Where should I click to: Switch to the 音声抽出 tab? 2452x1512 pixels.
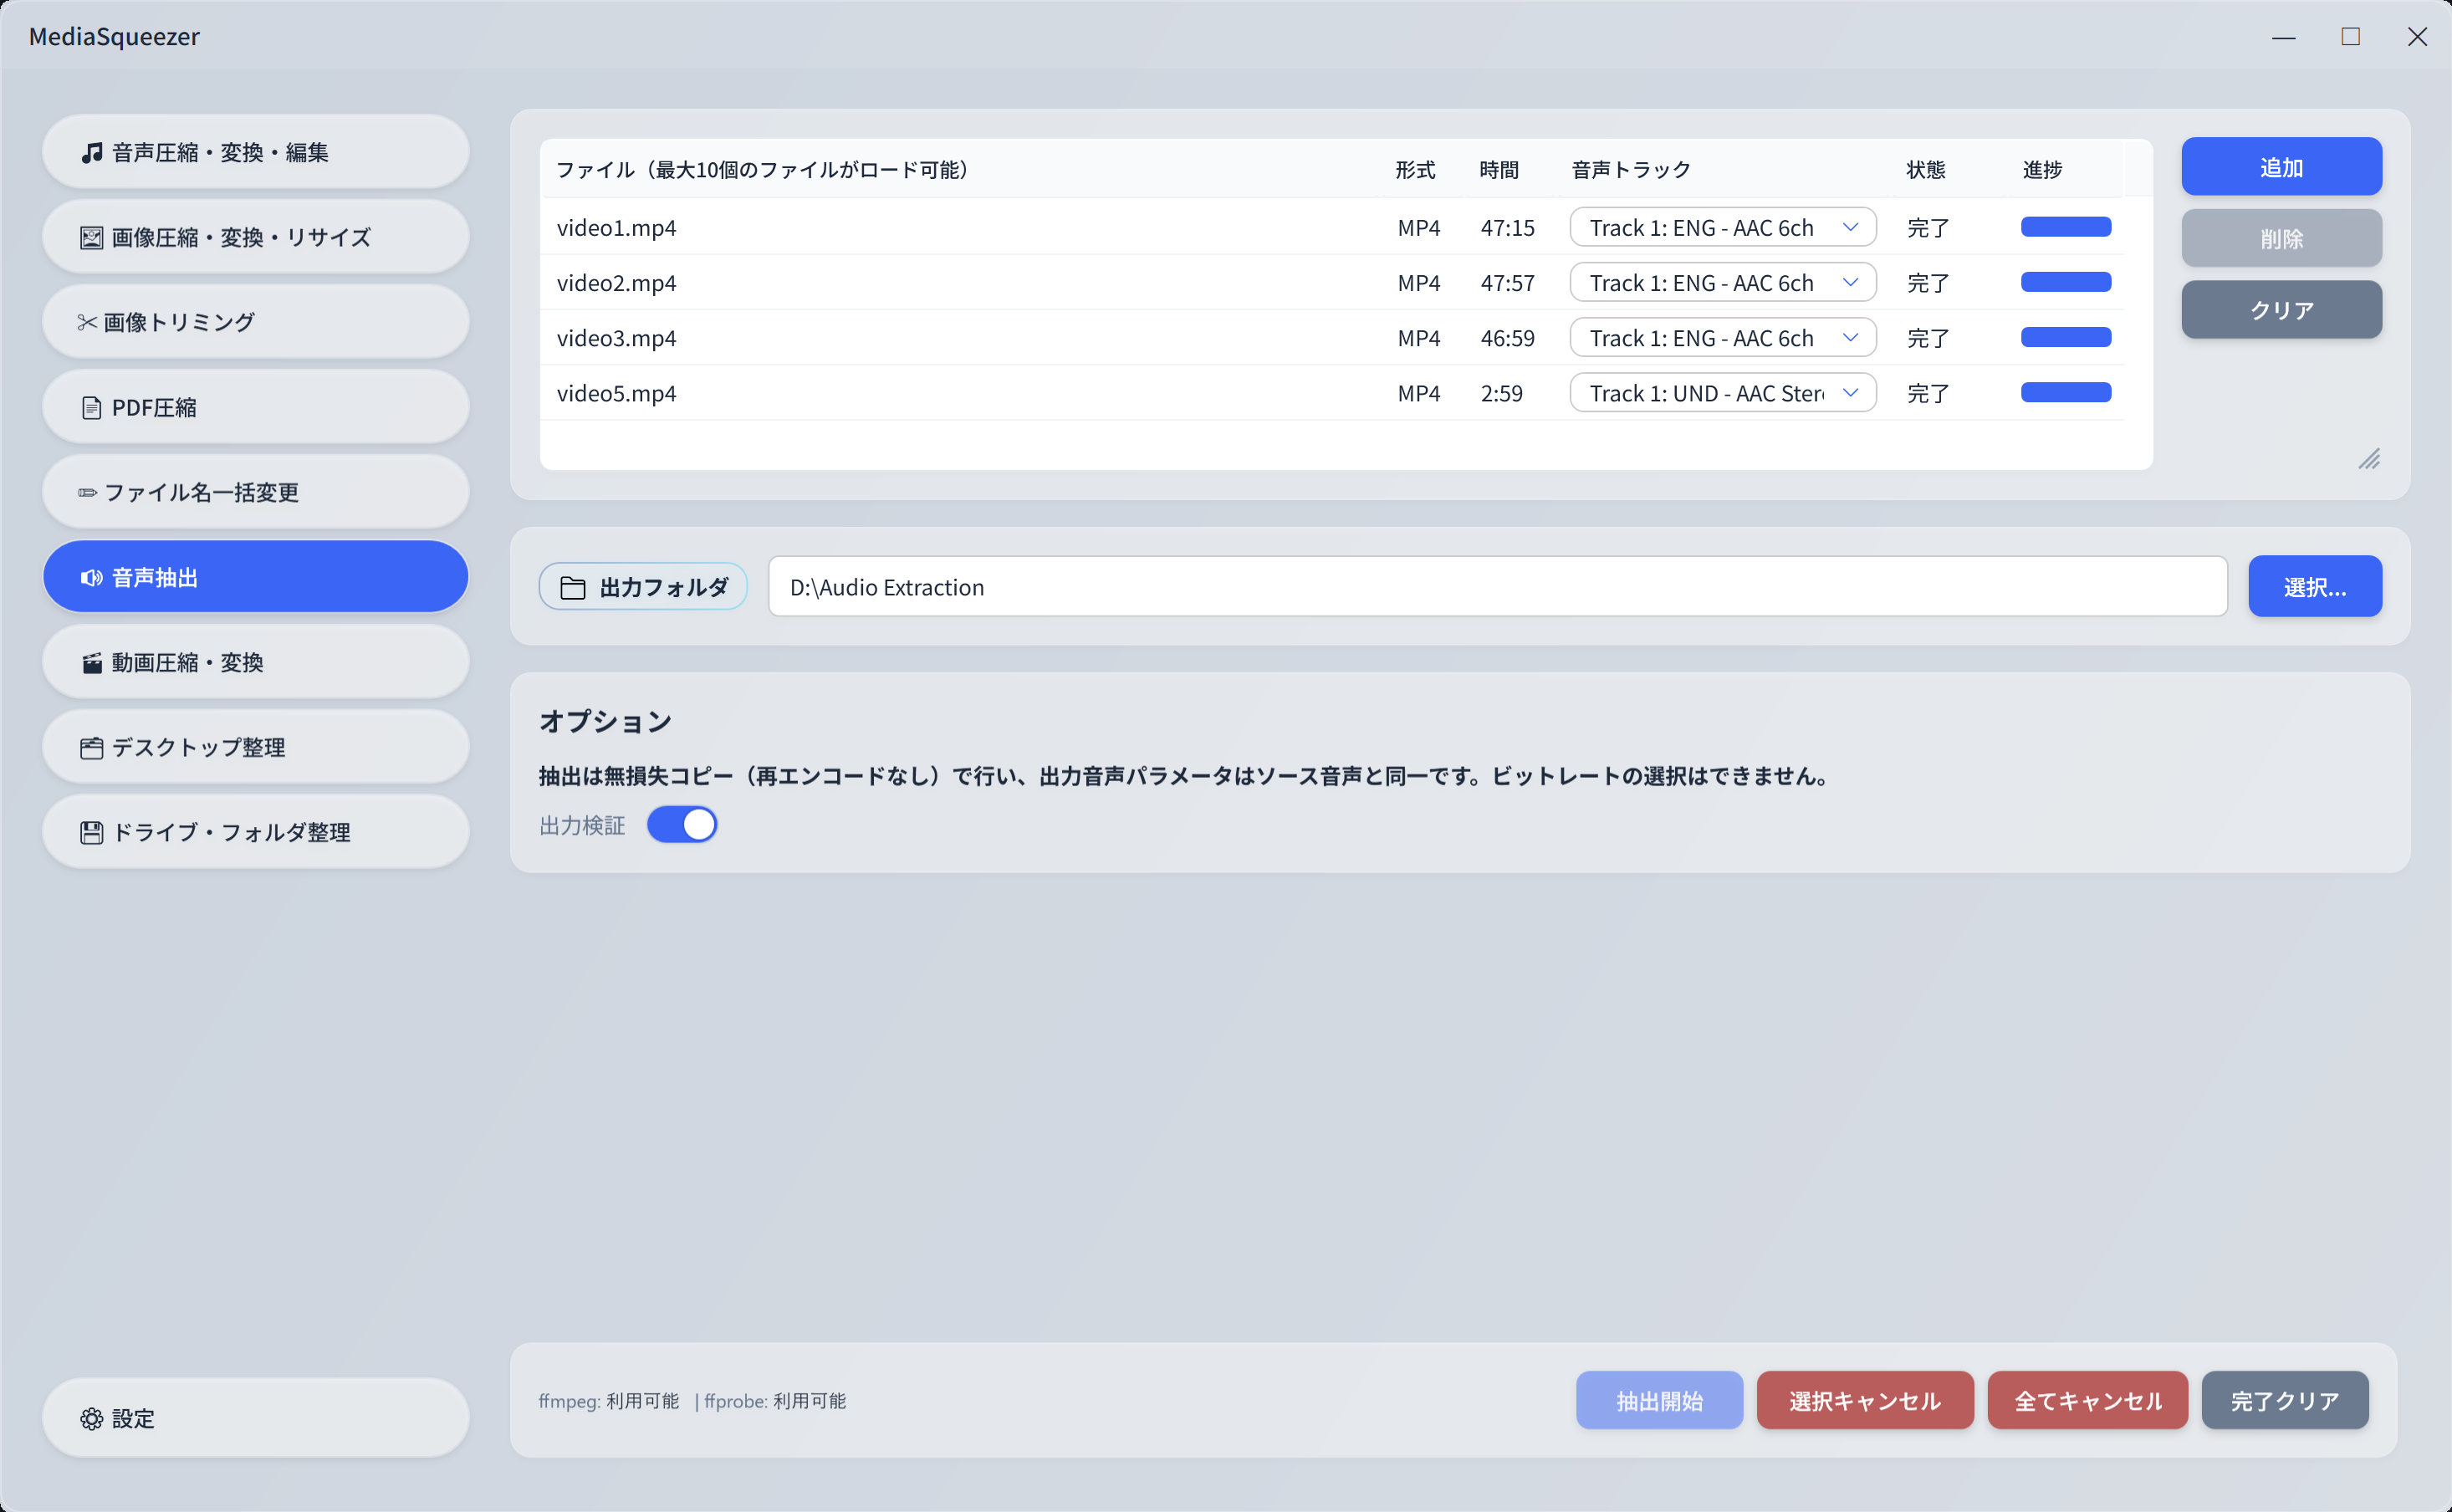click(x=255, y=576)
